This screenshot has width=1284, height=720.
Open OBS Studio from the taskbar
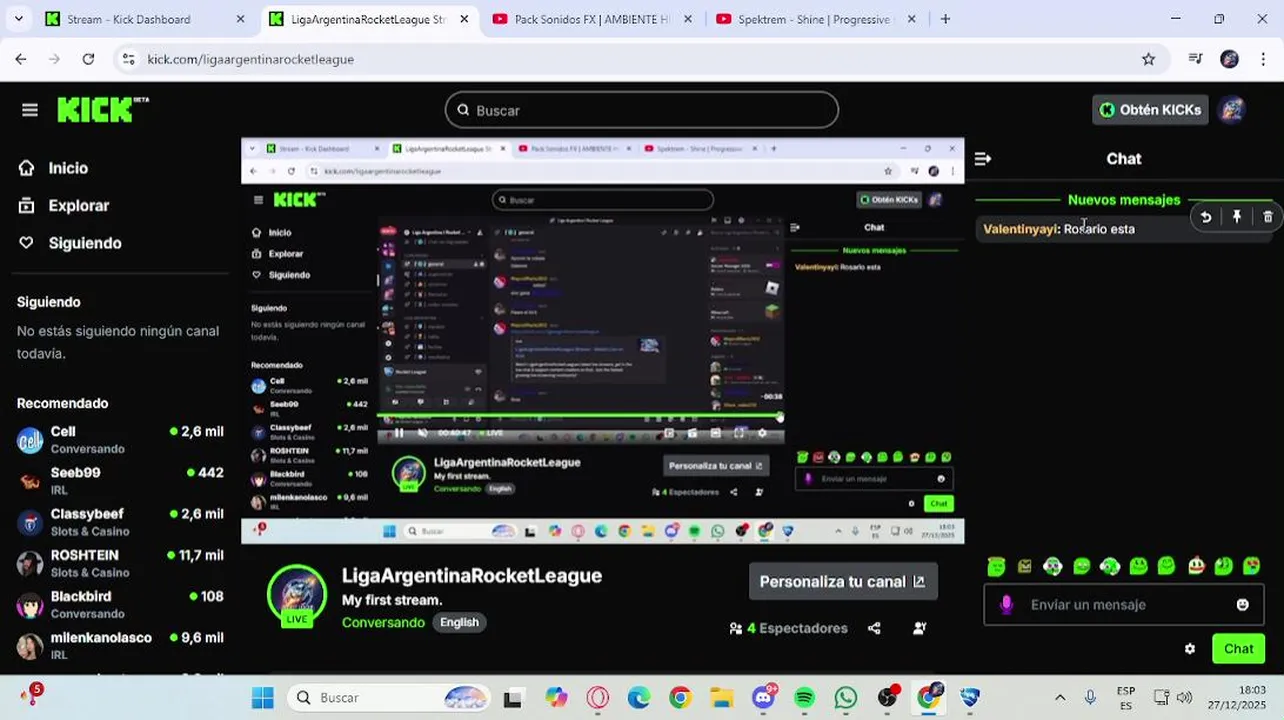coord(888,698)
